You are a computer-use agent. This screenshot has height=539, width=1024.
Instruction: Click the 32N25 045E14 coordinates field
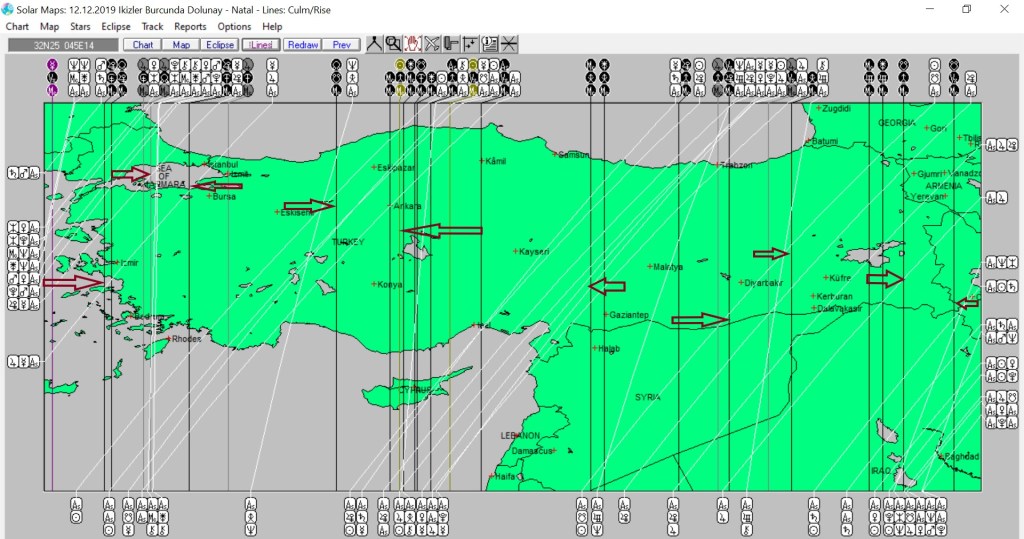click(x=62, y=45)
